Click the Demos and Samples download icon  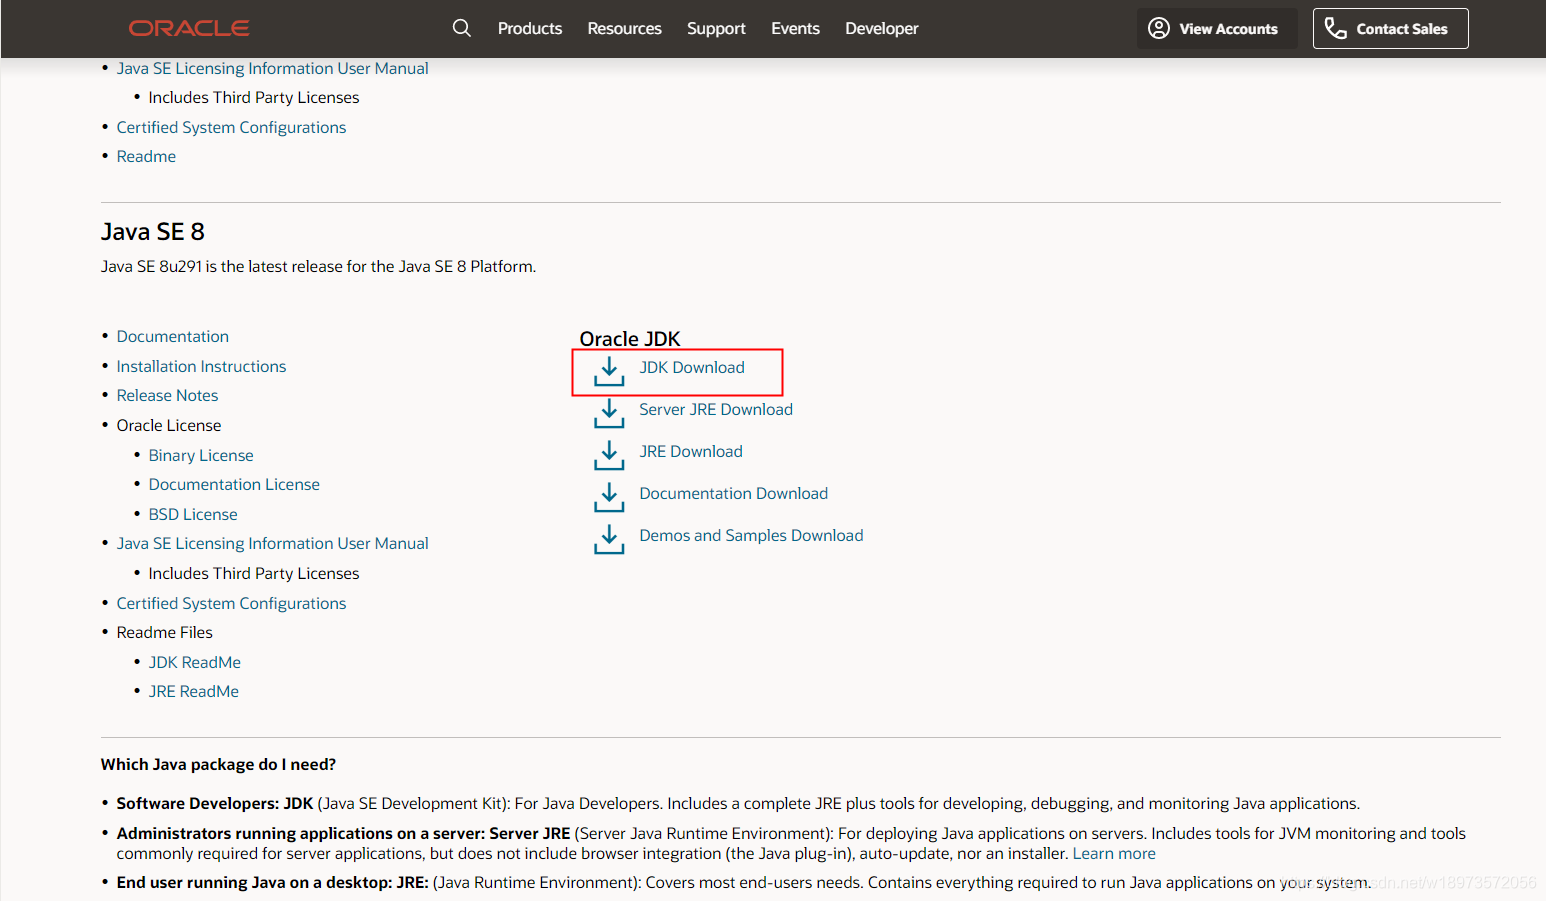click(x=609, y=539)
